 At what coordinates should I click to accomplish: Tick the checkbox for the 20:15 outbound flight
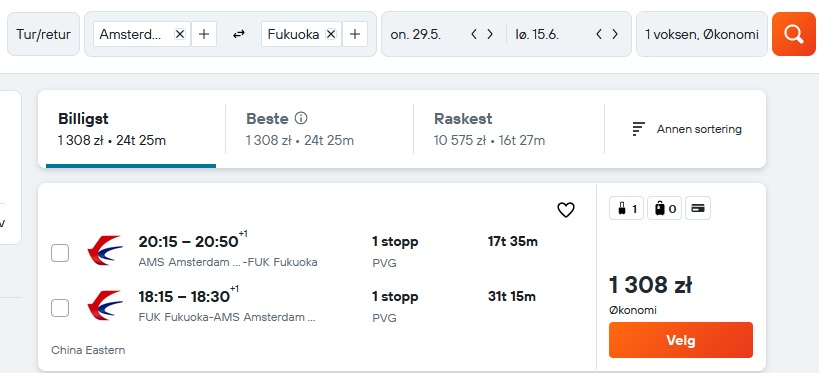[60, 253]
